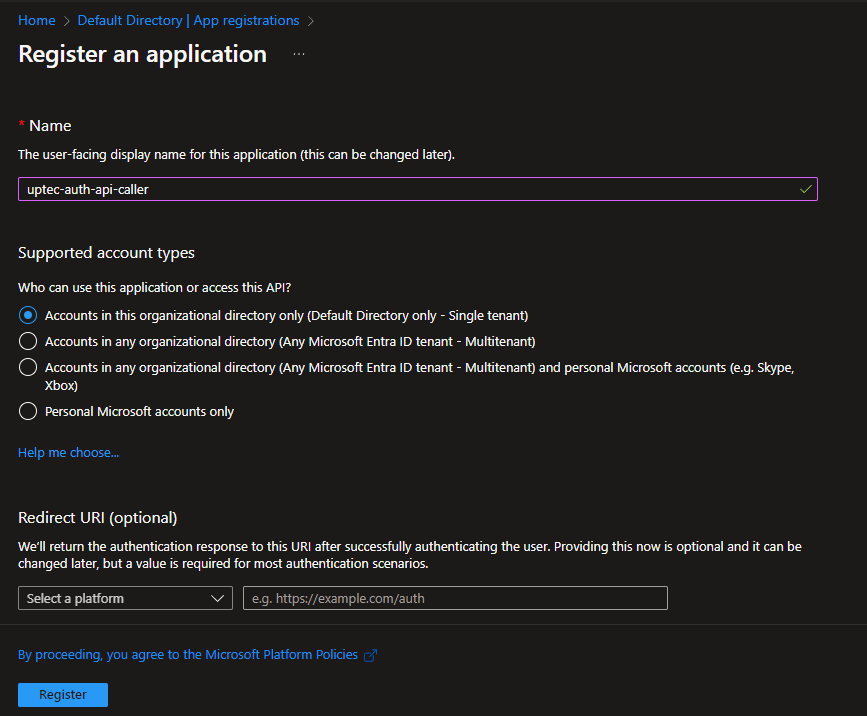Click the breadcrumb chevron after App registrations
867x716 pixels.
point(311,21)
